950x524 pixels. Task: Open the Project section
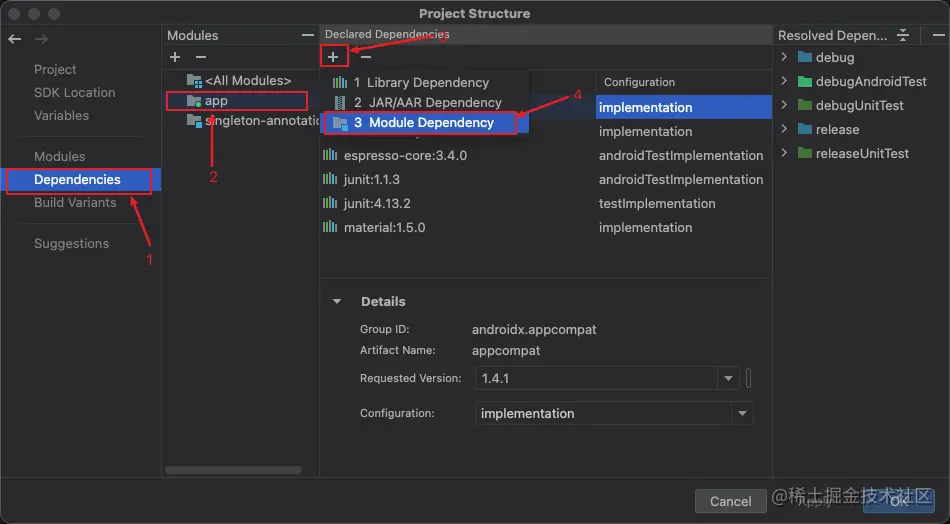[55, 70]
